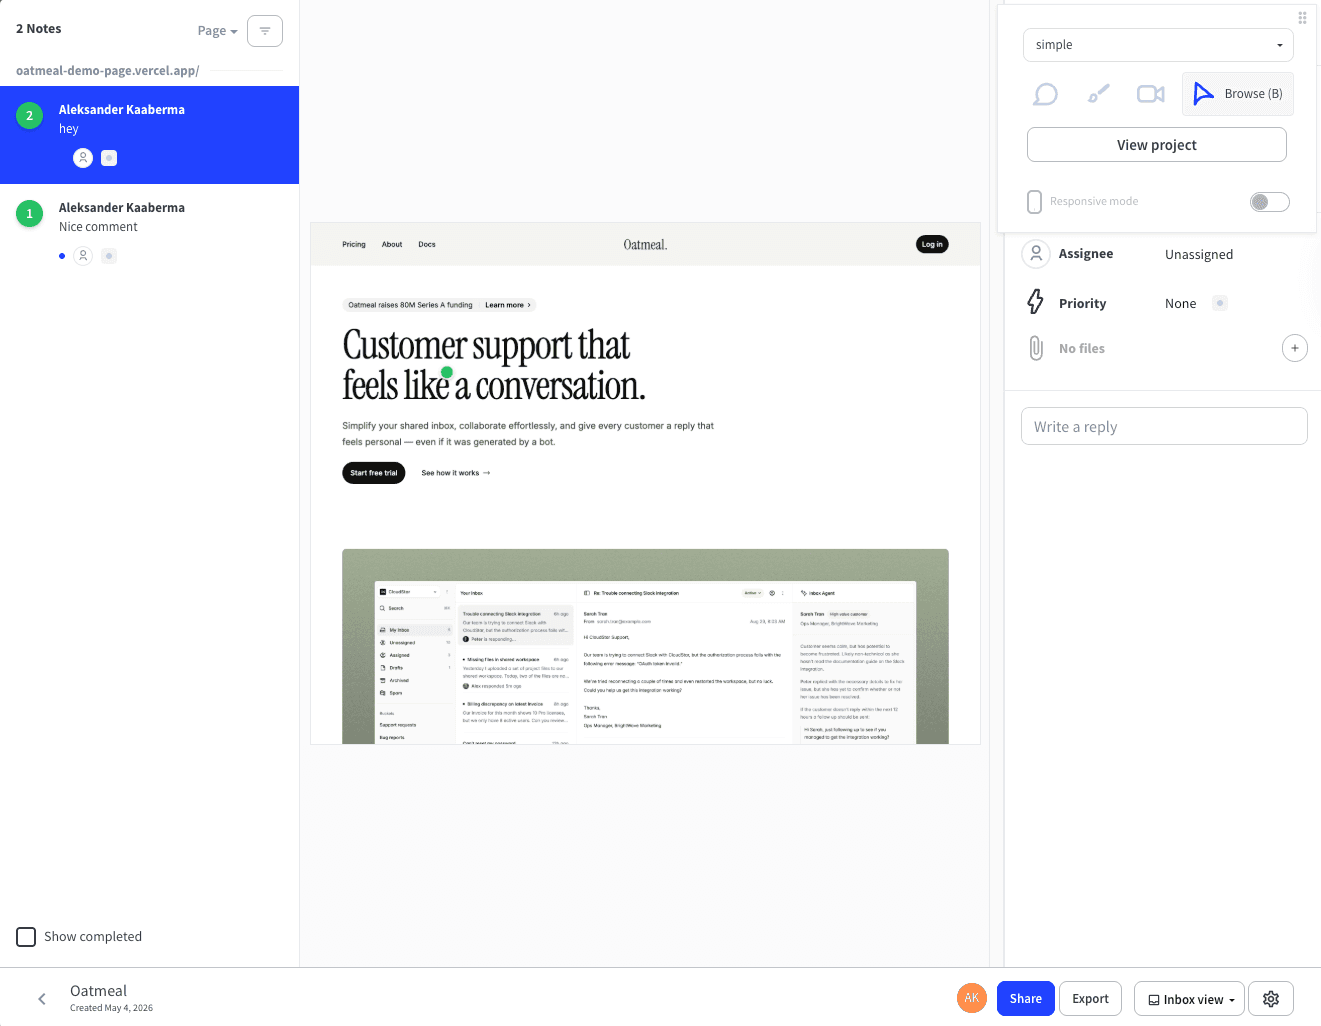Screen dimensions: 1321x1026
Task: Open the Page sorting dropdown
Action: click(218, 31)
